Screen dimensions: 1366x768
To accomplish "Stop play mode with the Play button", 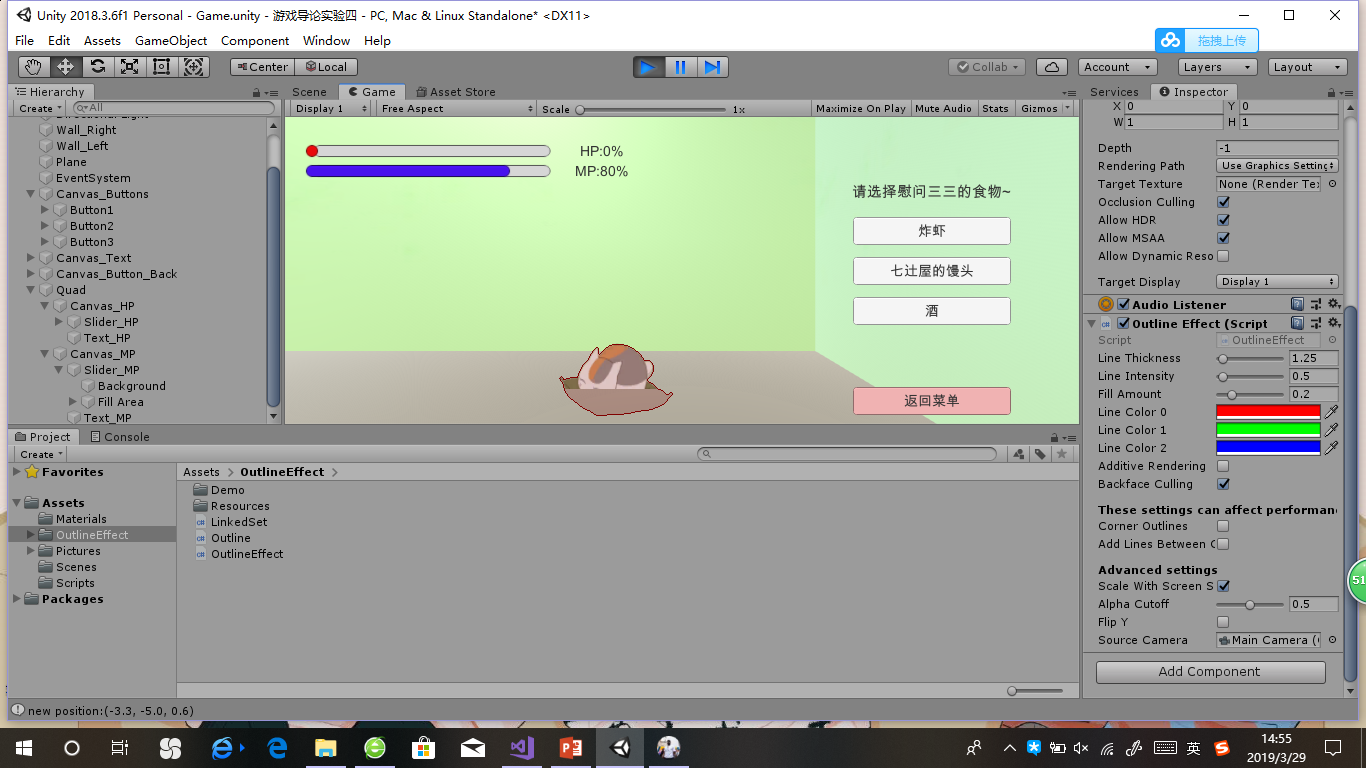I will pyautogui.click(x=647, y=66).
